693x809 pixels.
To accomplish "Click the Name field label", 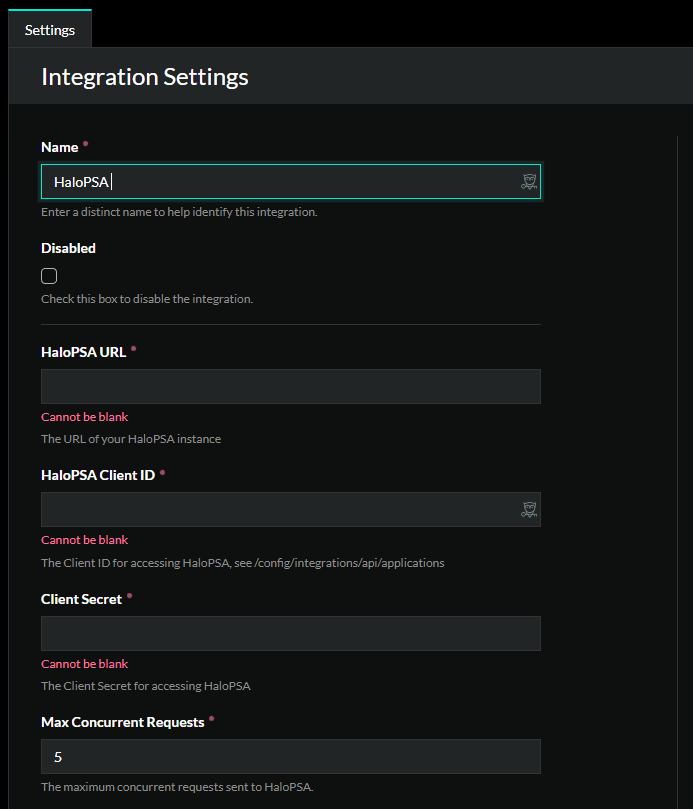I will pyautogui.click(x=59, y=147).
